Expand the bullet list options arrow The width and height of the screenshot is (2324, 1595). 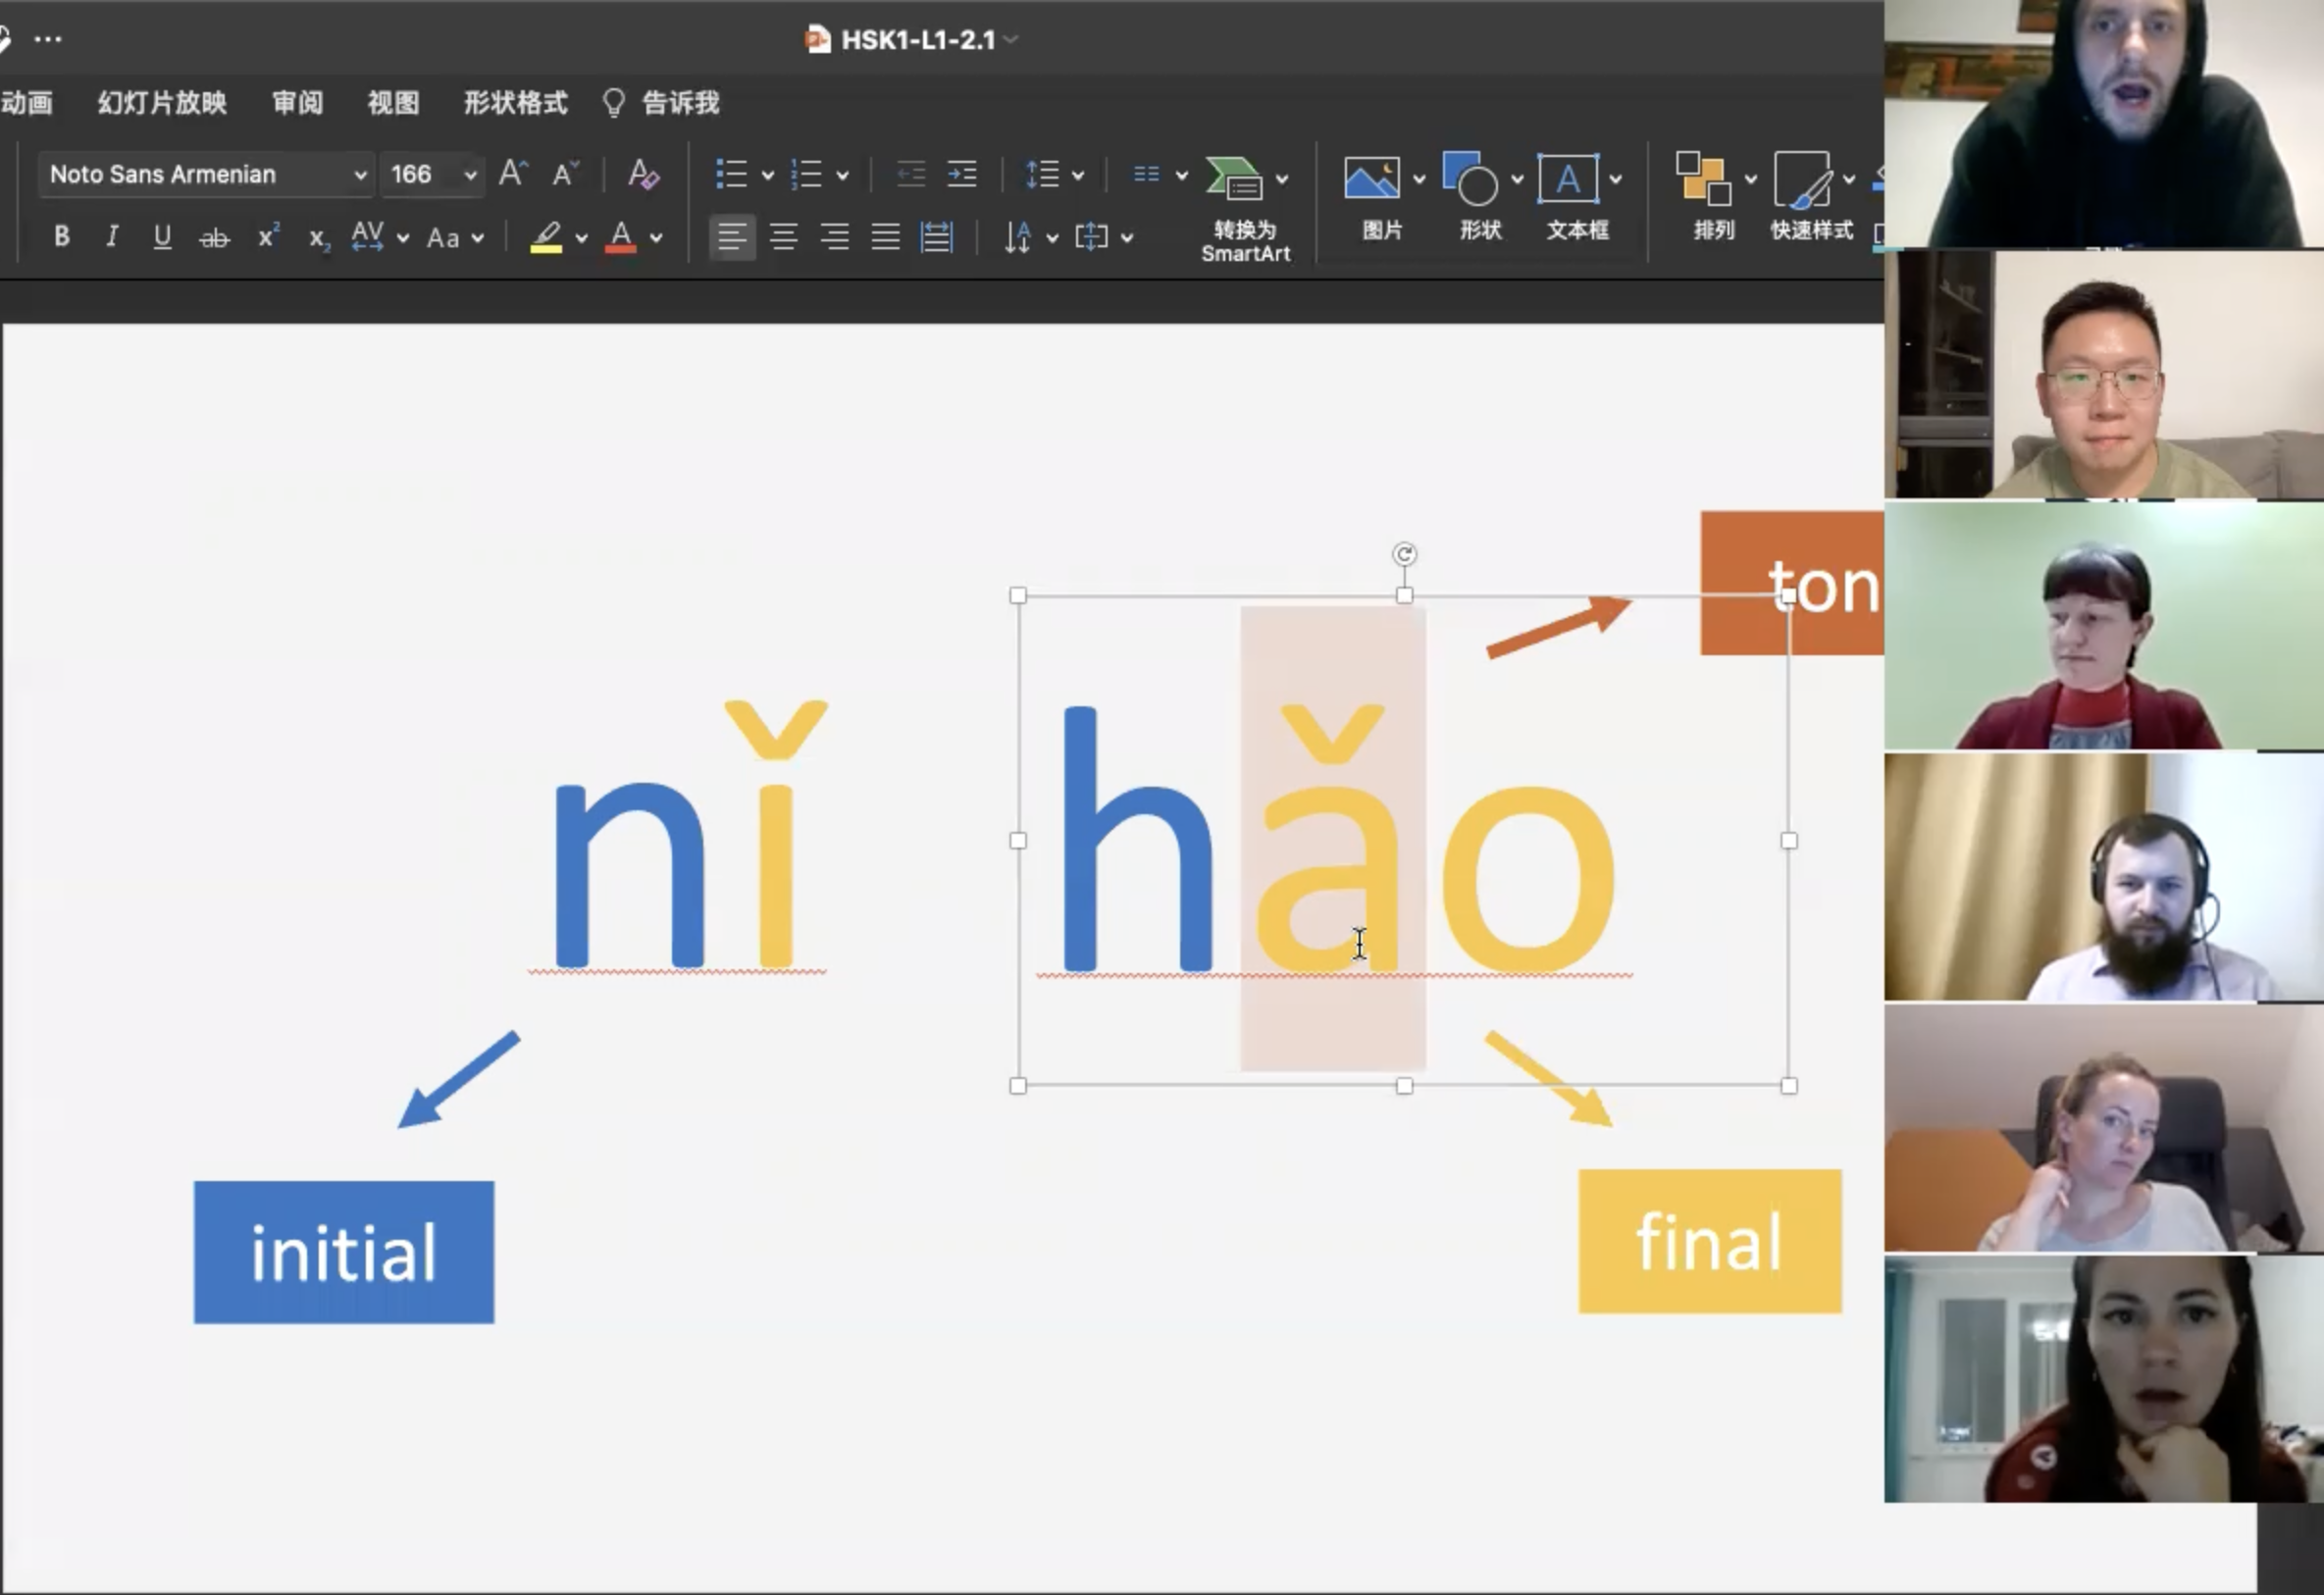(768, 175)
